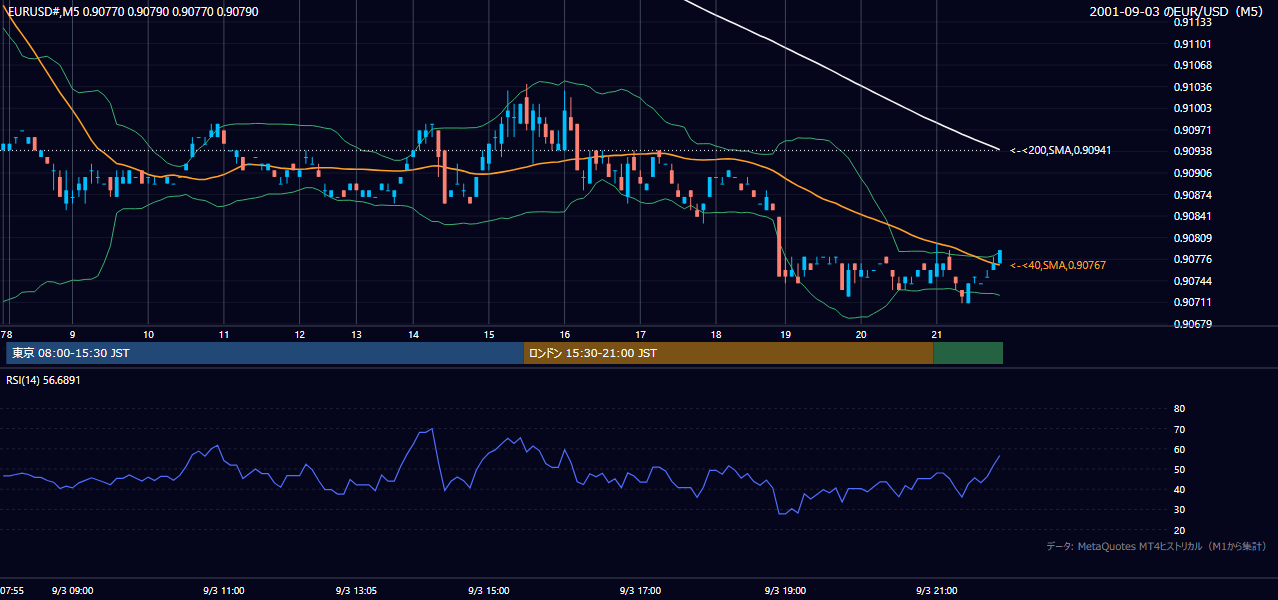This screenshot has height=600, width=1278.
Task: Click the 07:55 bottom time label
Action: [x=12, y=591]
